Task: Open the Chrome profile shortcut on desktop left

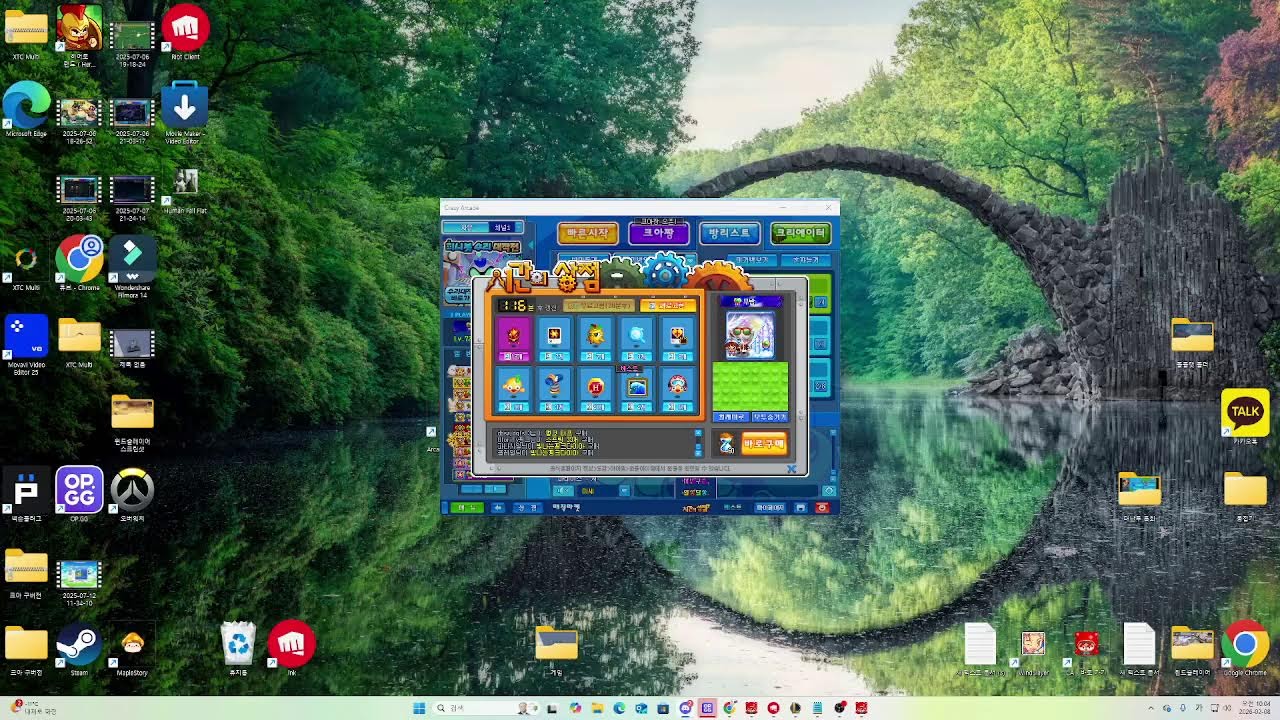Action: point(79,263)
